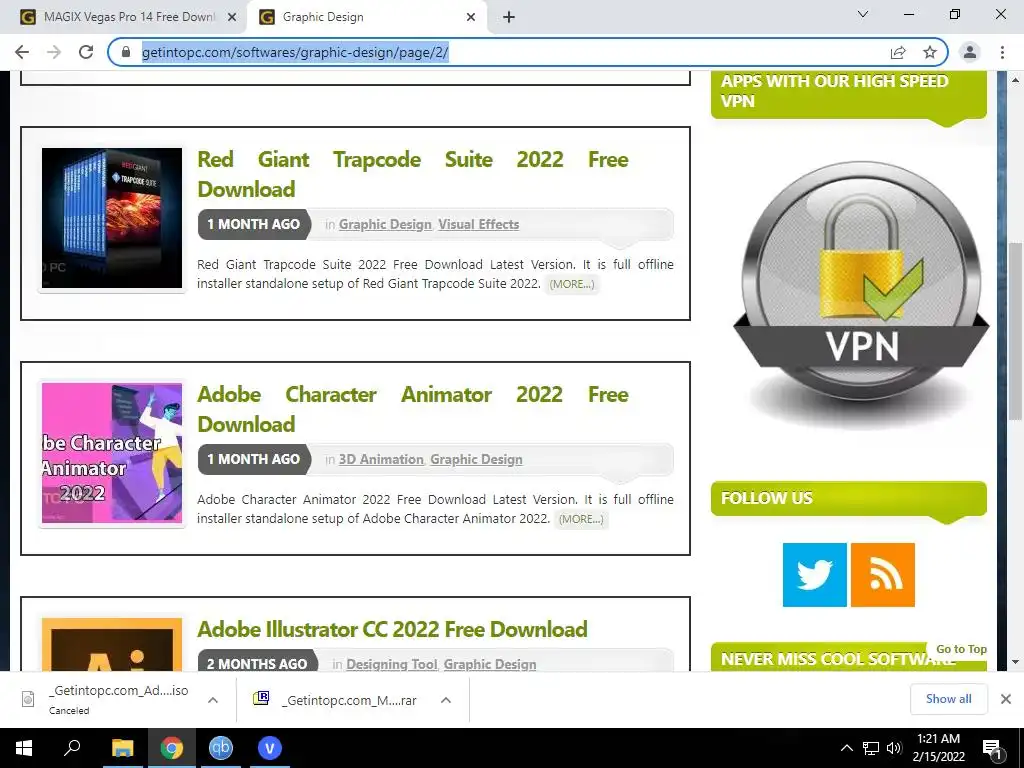This screenshot has height=768, width=1024.
Task: Click the scrollbar down arrow
Action: [1015, 662]
